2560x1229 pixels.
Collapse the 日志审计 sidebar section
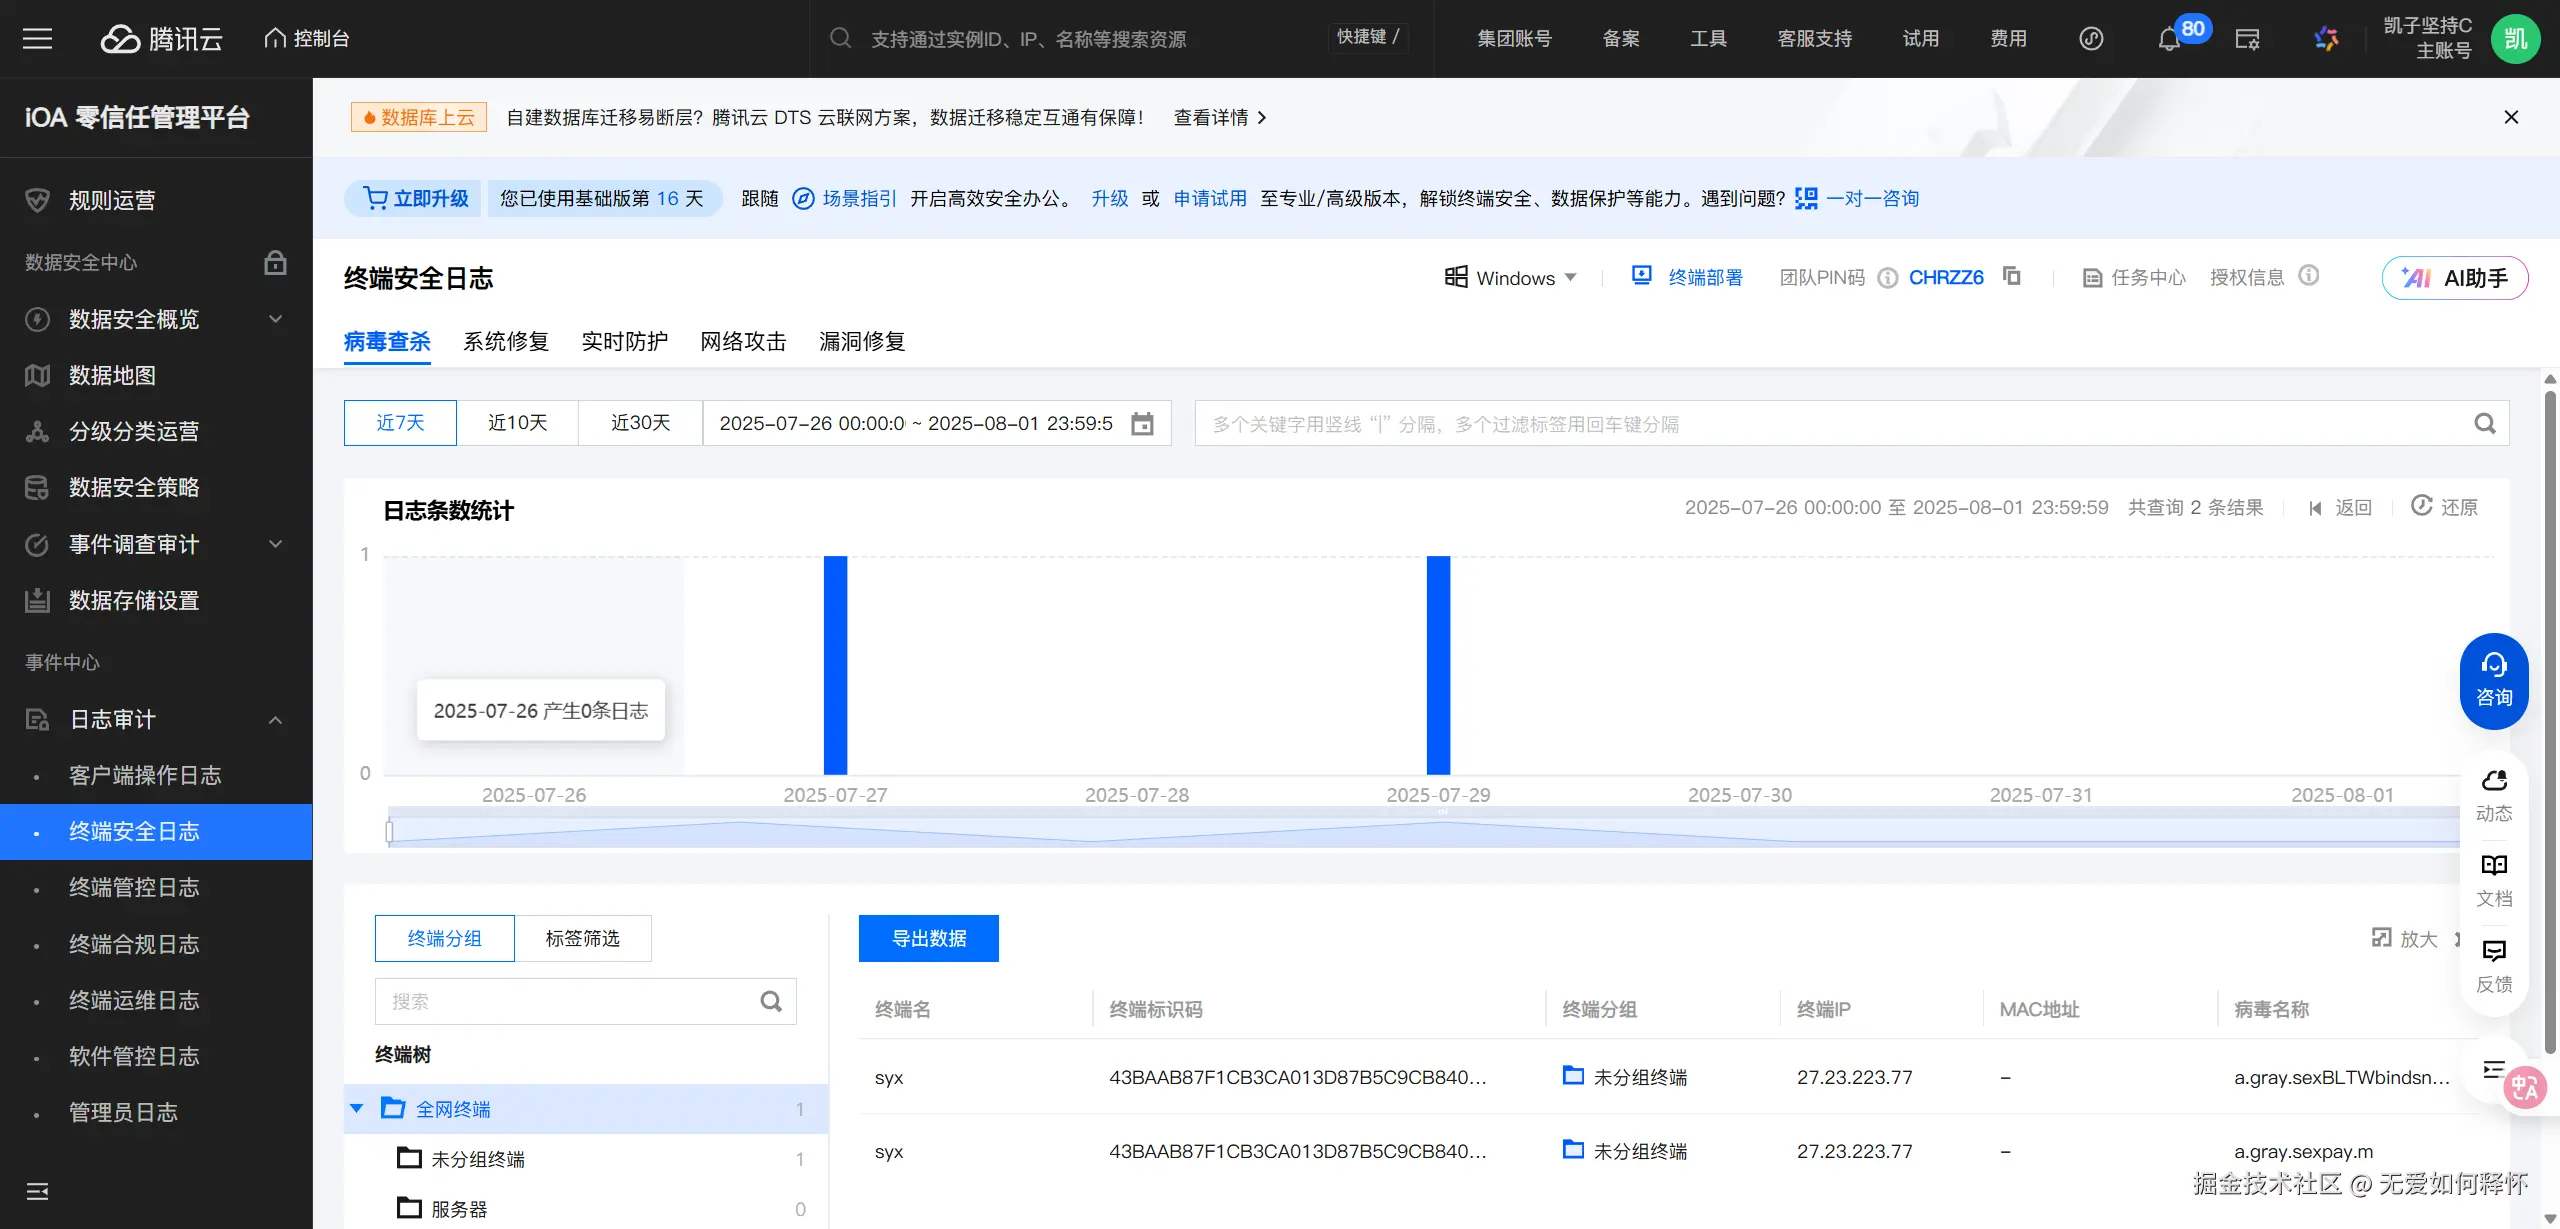[275, 720]
